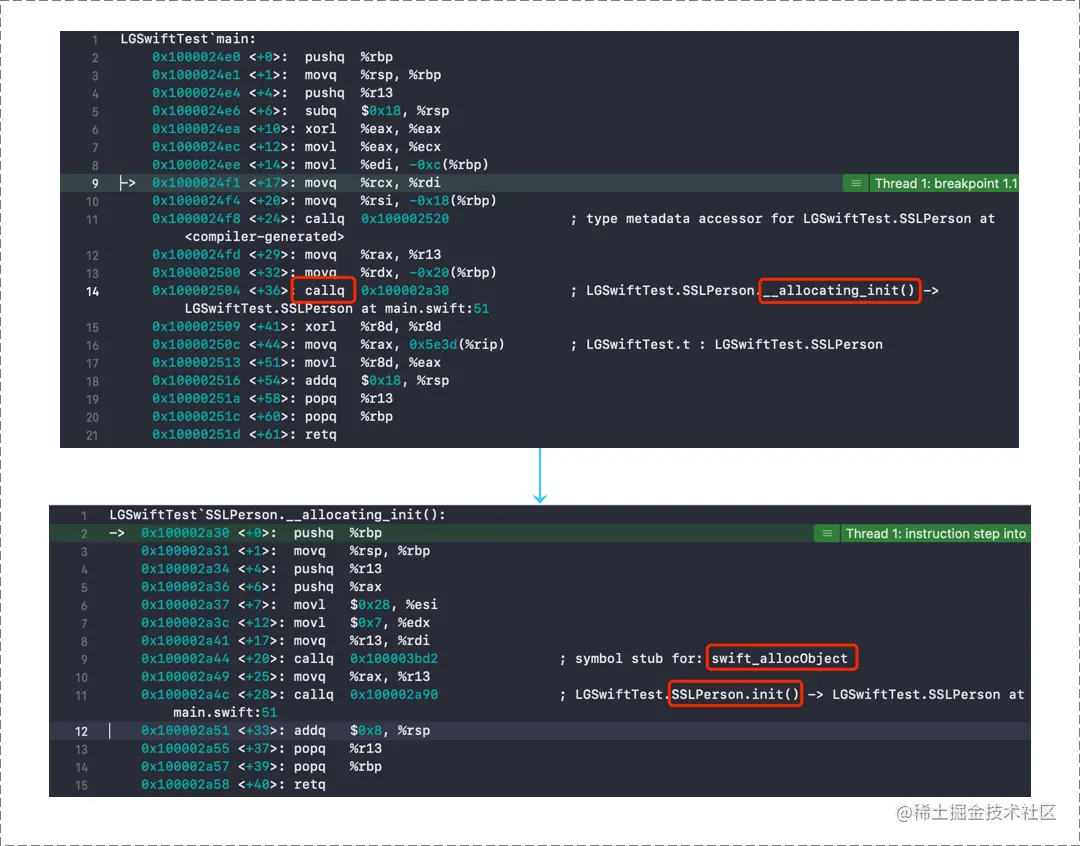Image resolution: width=1080 pixels, height=846 pixels.
Task: Click the 'at main.swift:51' text in main panel
Action: click(425, 308)
